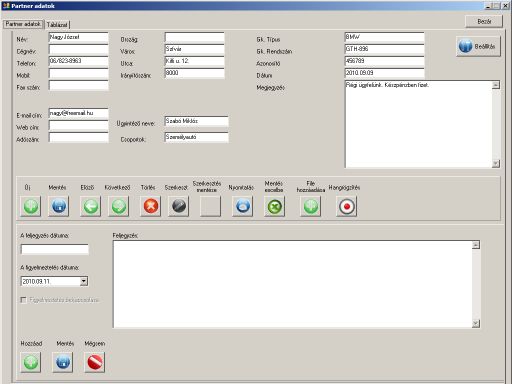Toggle the Figyelmeztetés bekapcsolása checkbox
Screen dimensions: 512x384
(x=23, y=300)
